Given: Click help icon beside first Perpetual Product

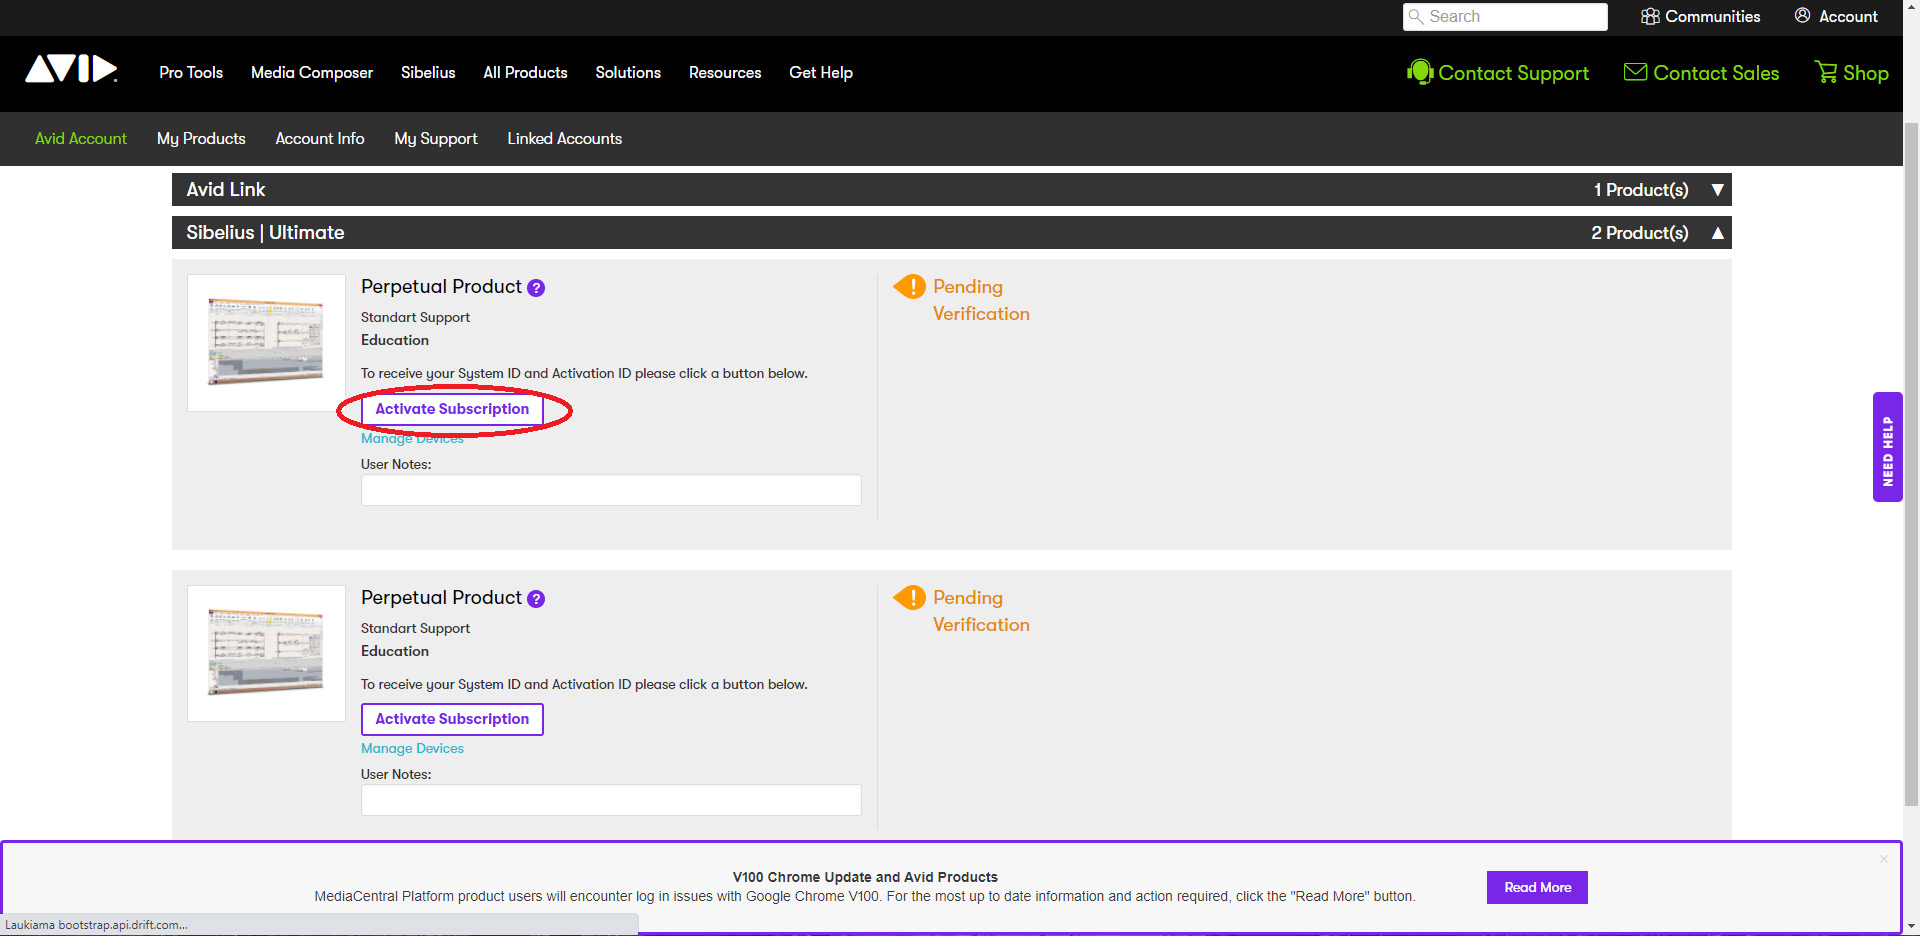Looking at the screenshot, I should [536, 288].
